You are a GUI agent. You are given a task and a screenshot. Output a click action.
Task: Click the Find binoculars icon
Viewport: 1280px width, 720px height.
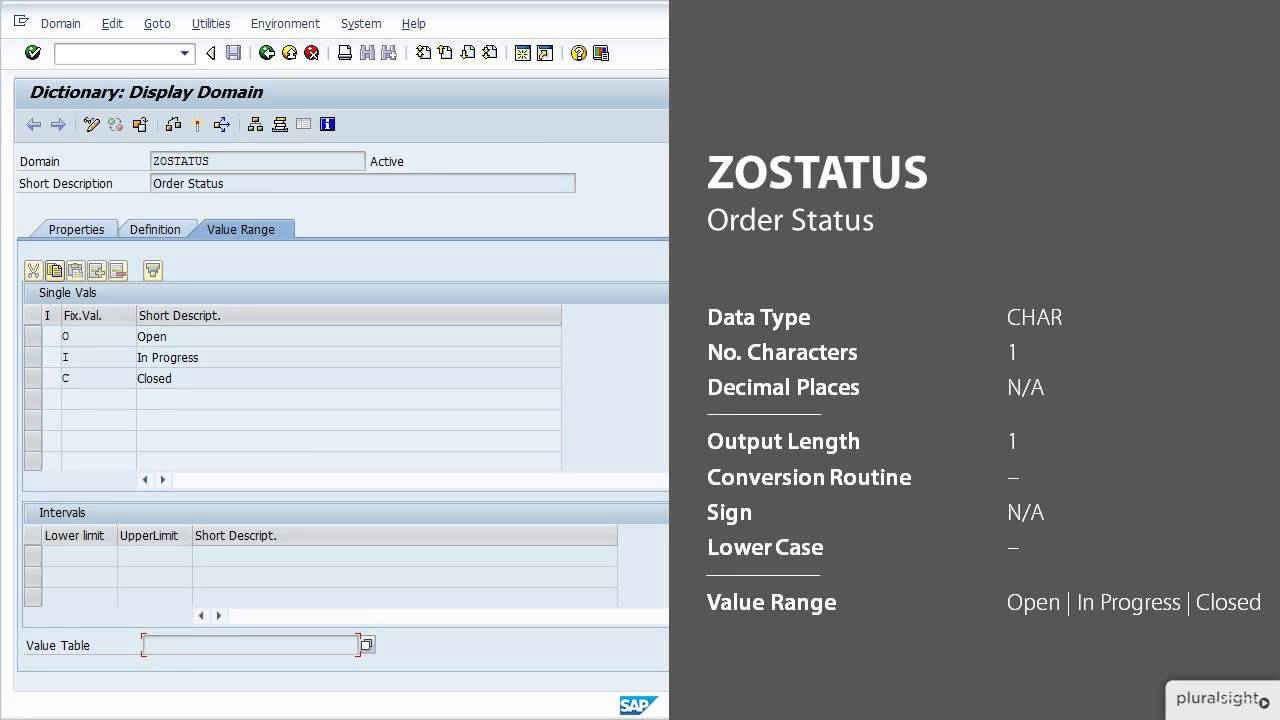pos(367,53)
